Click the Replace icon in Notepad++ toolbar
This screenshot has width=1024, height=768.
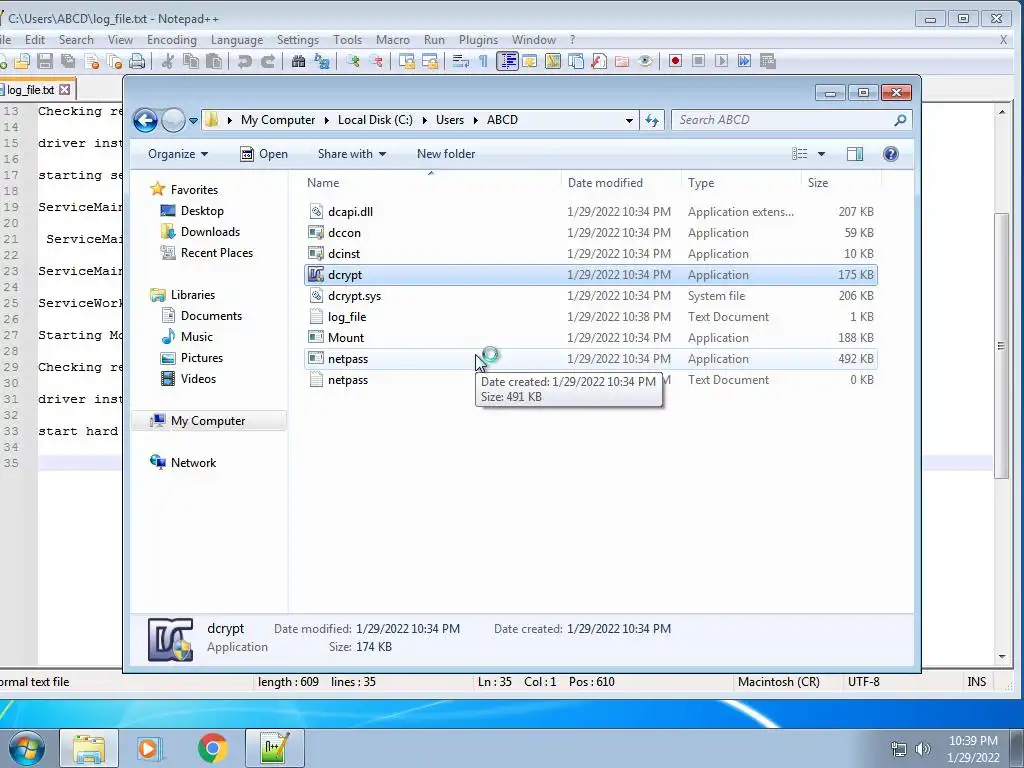click(x=321, y=61)
